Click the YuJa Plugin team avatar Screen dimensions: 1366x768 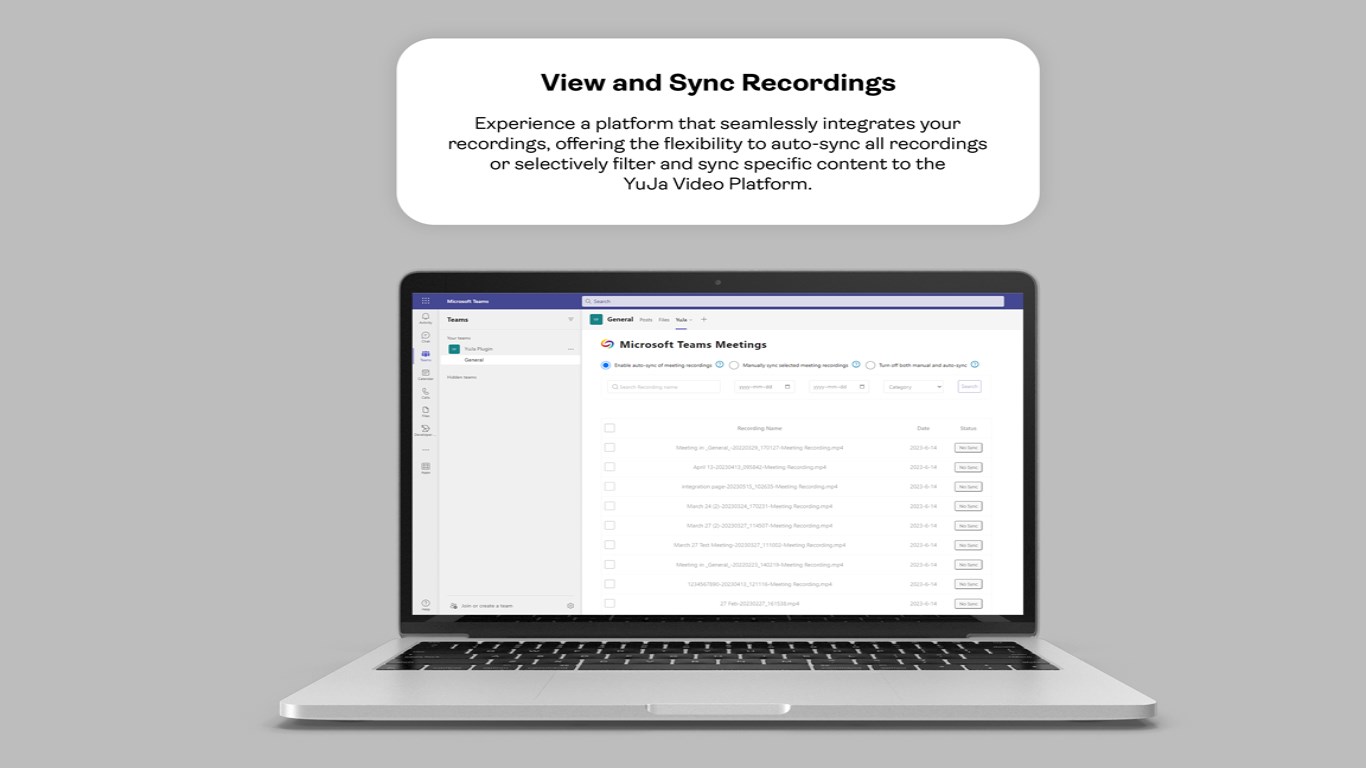pyautogui.click(x=454, y=349)
